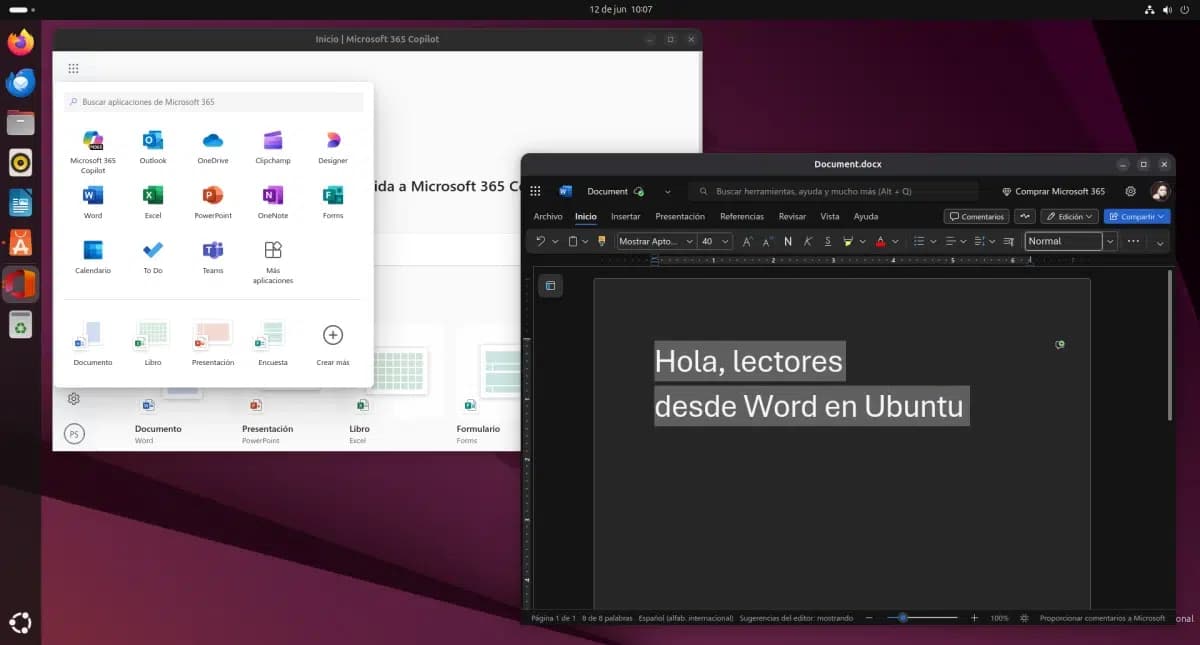
Task: Click the More options ellipsis in Word toolbar
Action: coord(1133,241)
